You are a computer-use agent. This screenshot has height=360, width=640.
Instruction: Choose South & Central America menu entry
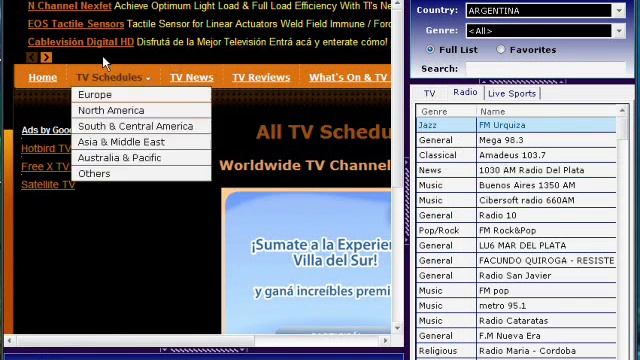pos(141,127)
